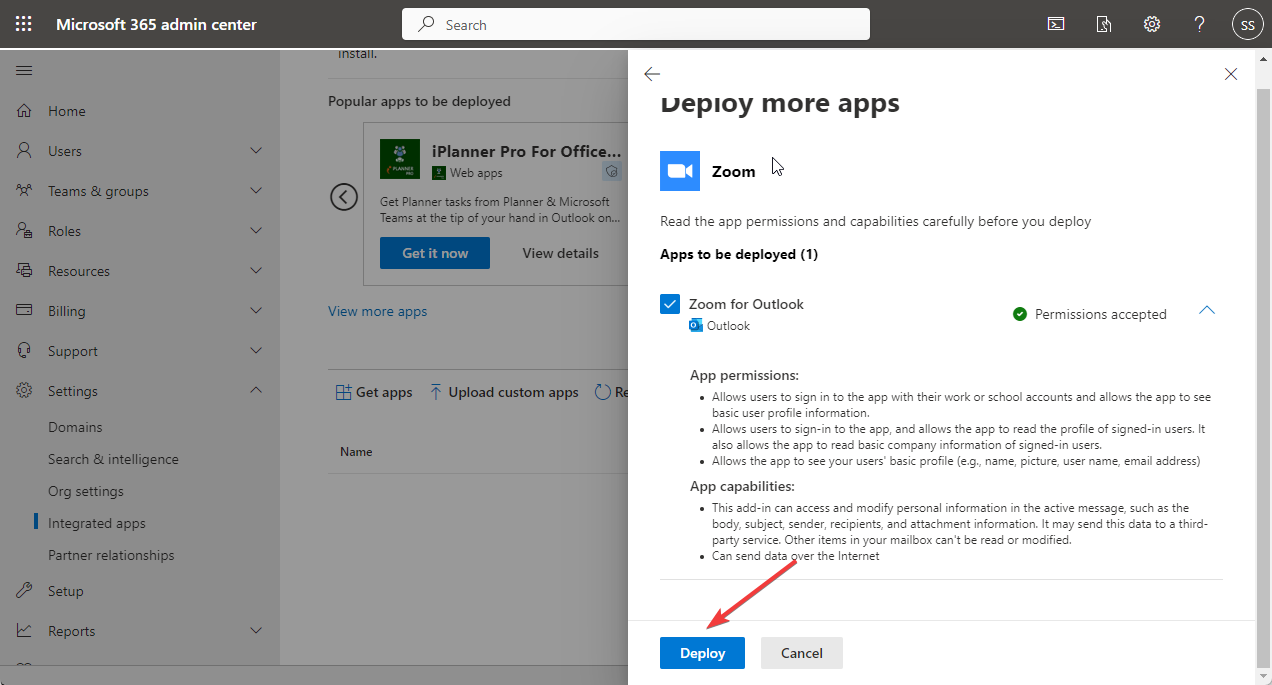This screenshot has height=685, width=1272.
Task: Click the Resources icon in sidebar
Action: coord(25,271)
